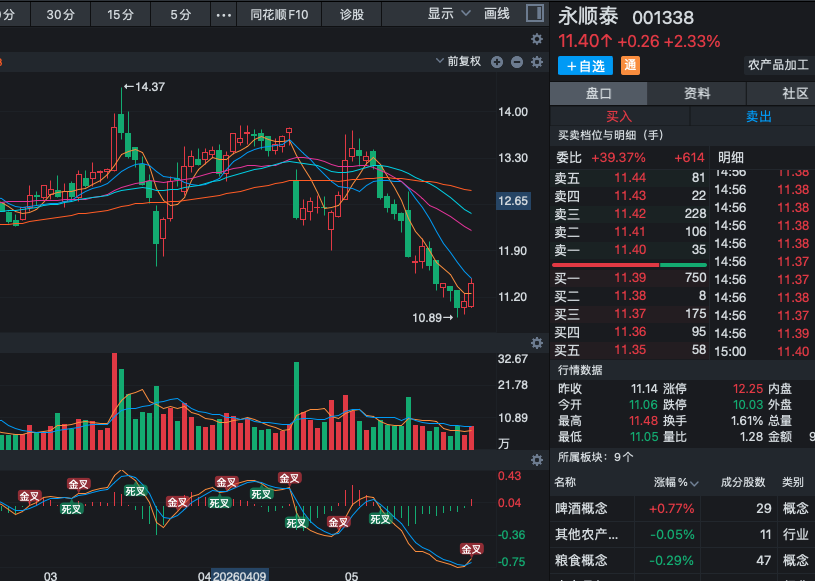This screenshot has width=815, height=581.
Task: Open the 粮食概念 sector row
Action: (682, 560)
